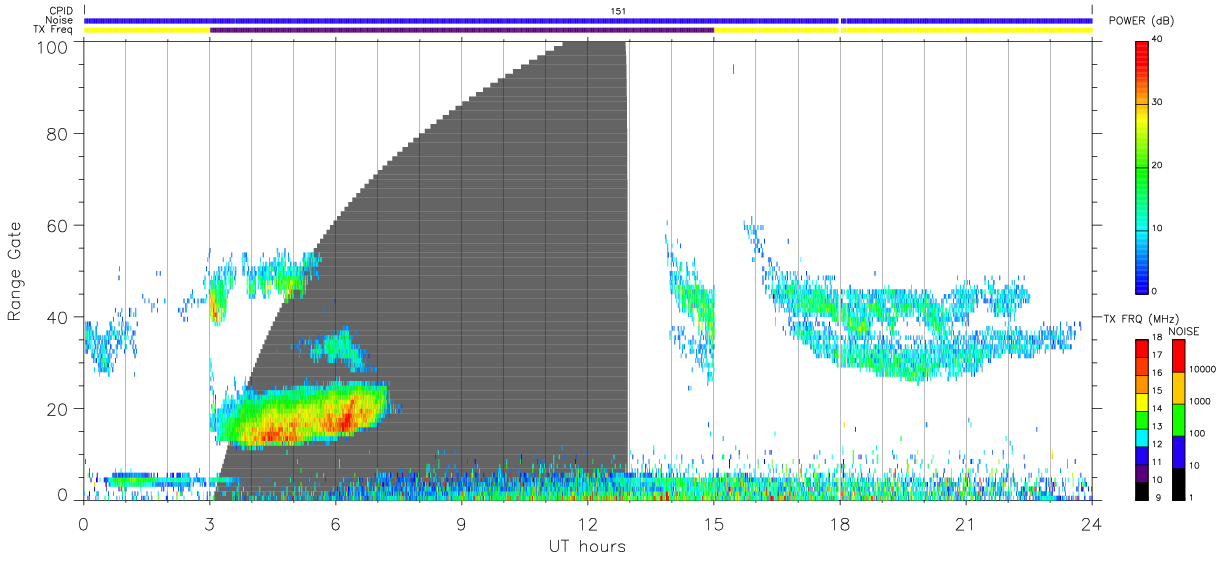
Task: Click the Range Gate axis title
Action: point(15,271)
